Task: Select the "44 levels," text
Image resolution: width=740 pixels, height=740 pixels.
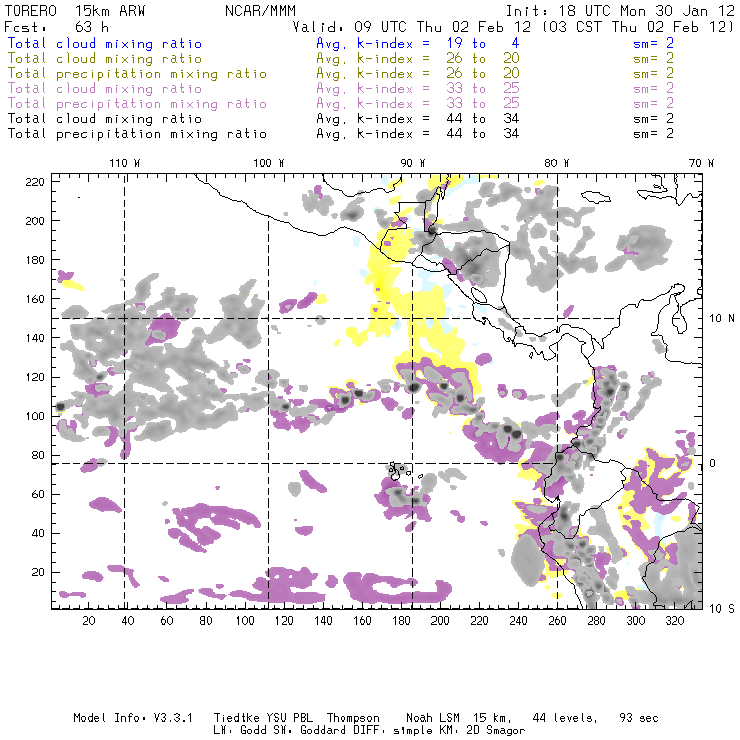Action: pyautogui.click(x=565, y=718)
